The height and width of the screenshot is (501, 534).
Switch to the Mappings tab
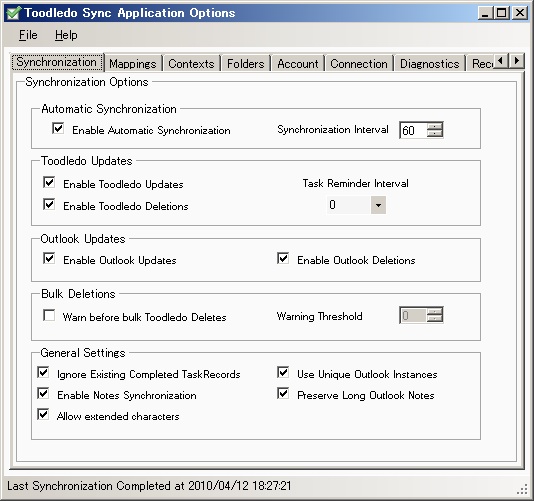[133, 64]
